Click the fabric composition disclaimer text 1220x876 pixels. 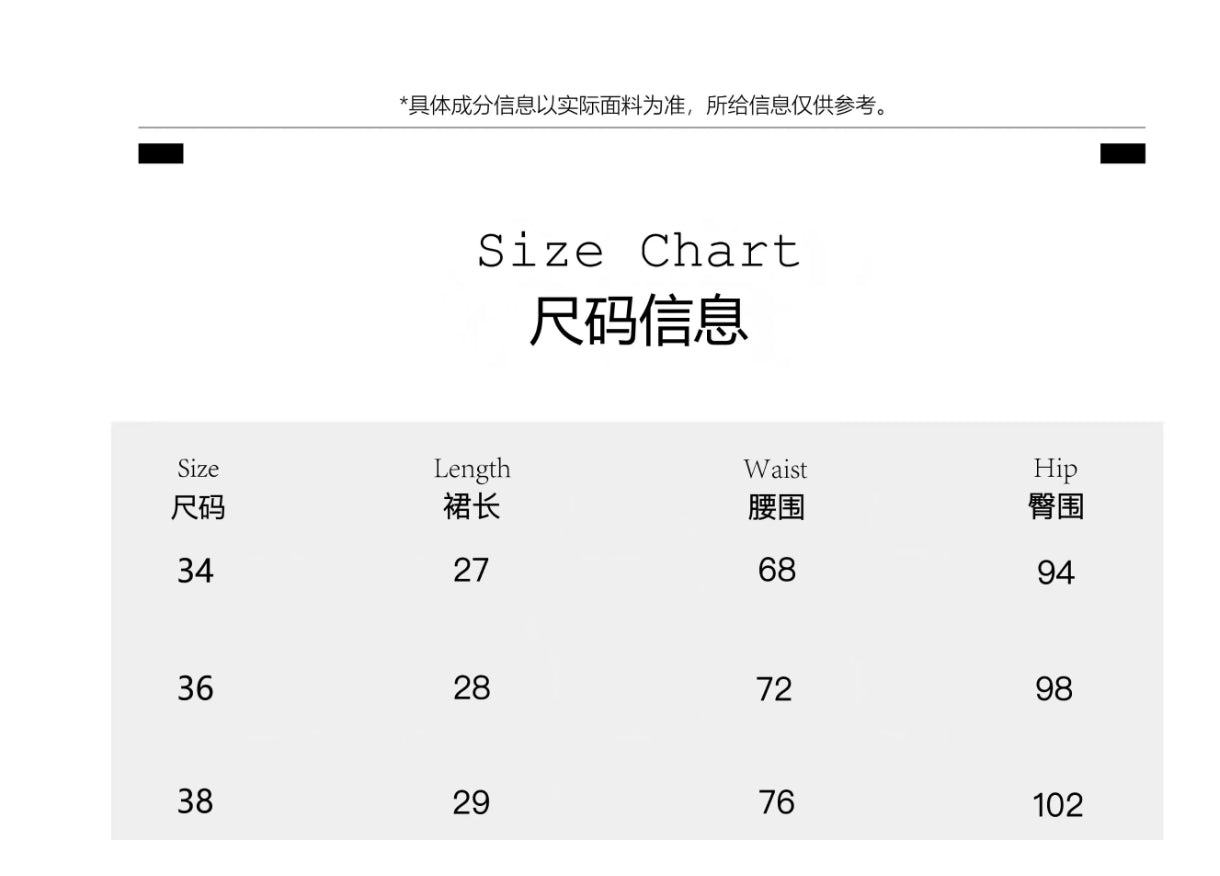click(644, 105)
